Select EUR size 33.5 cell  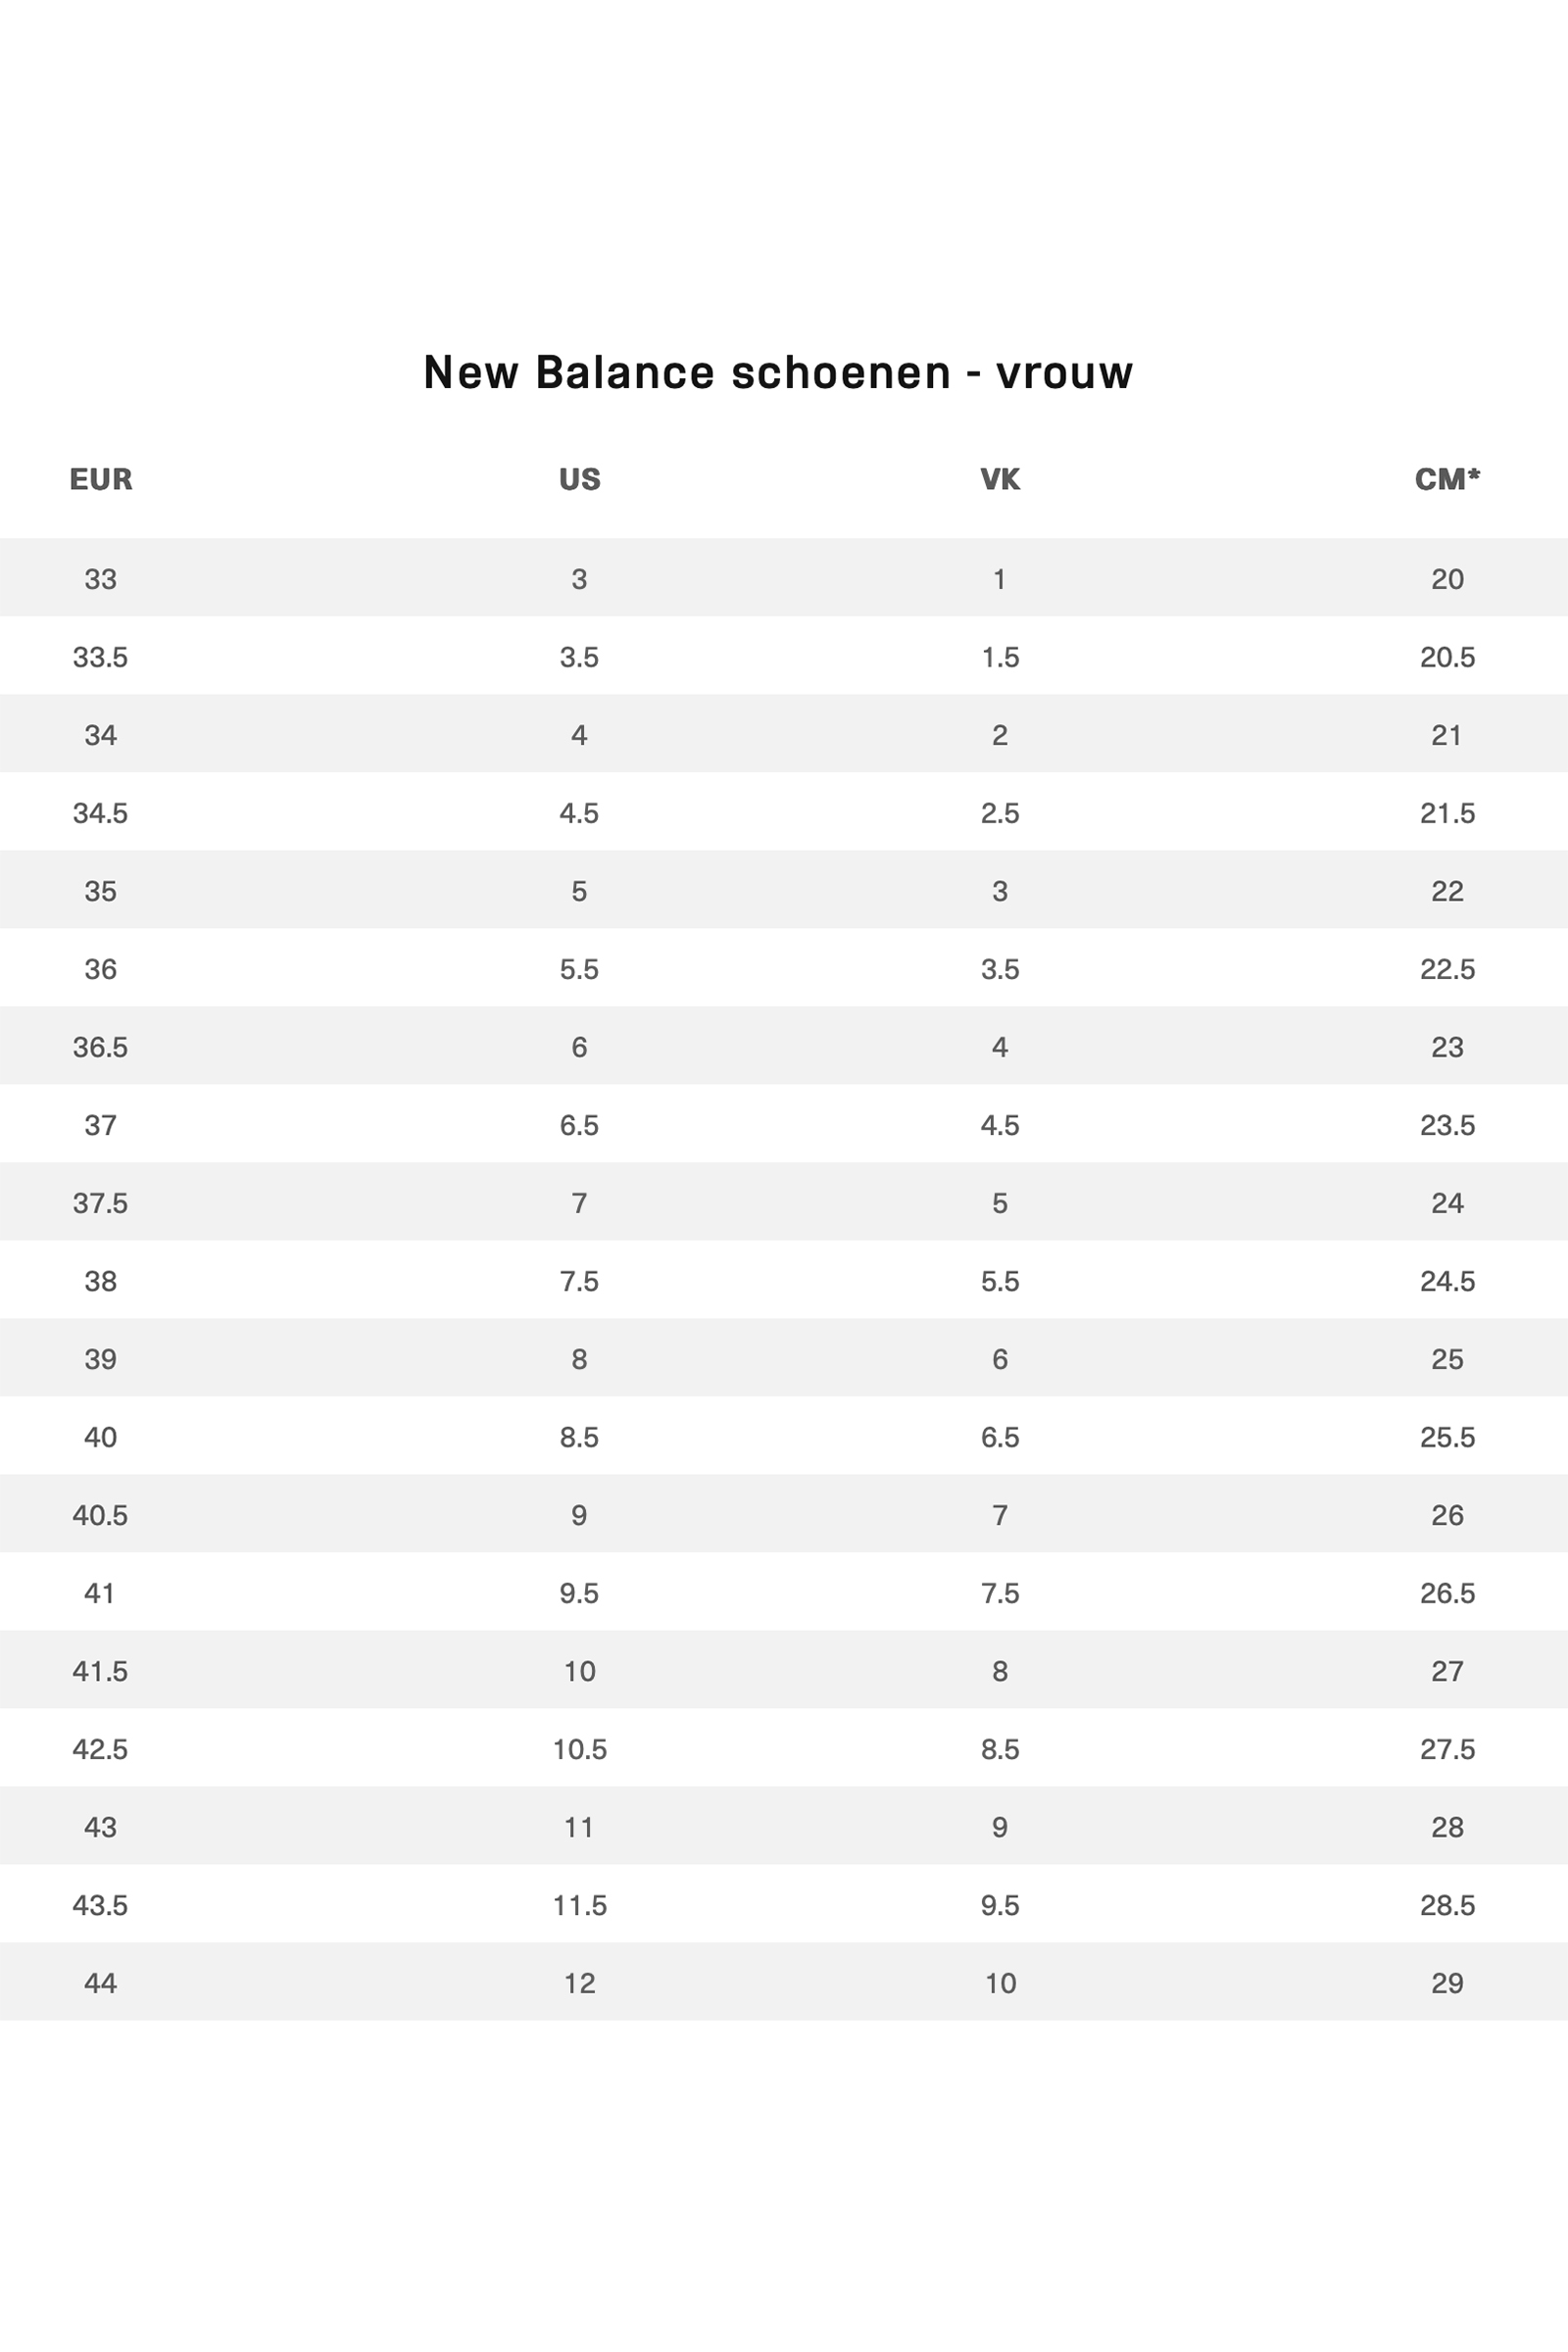(100, 657)
